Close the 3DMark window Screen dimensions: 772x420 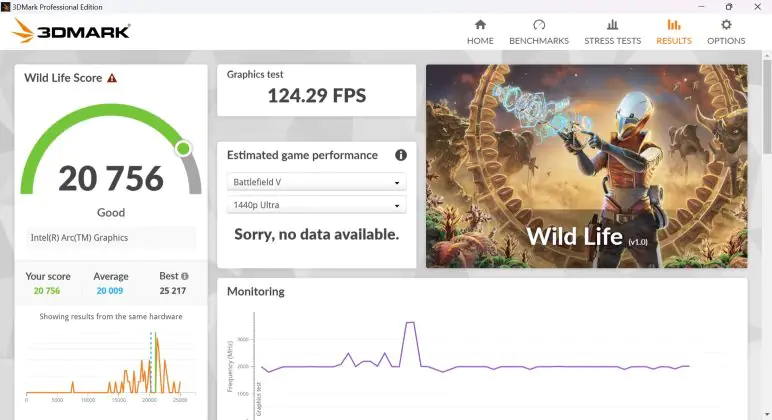click(x=758, y=6)
